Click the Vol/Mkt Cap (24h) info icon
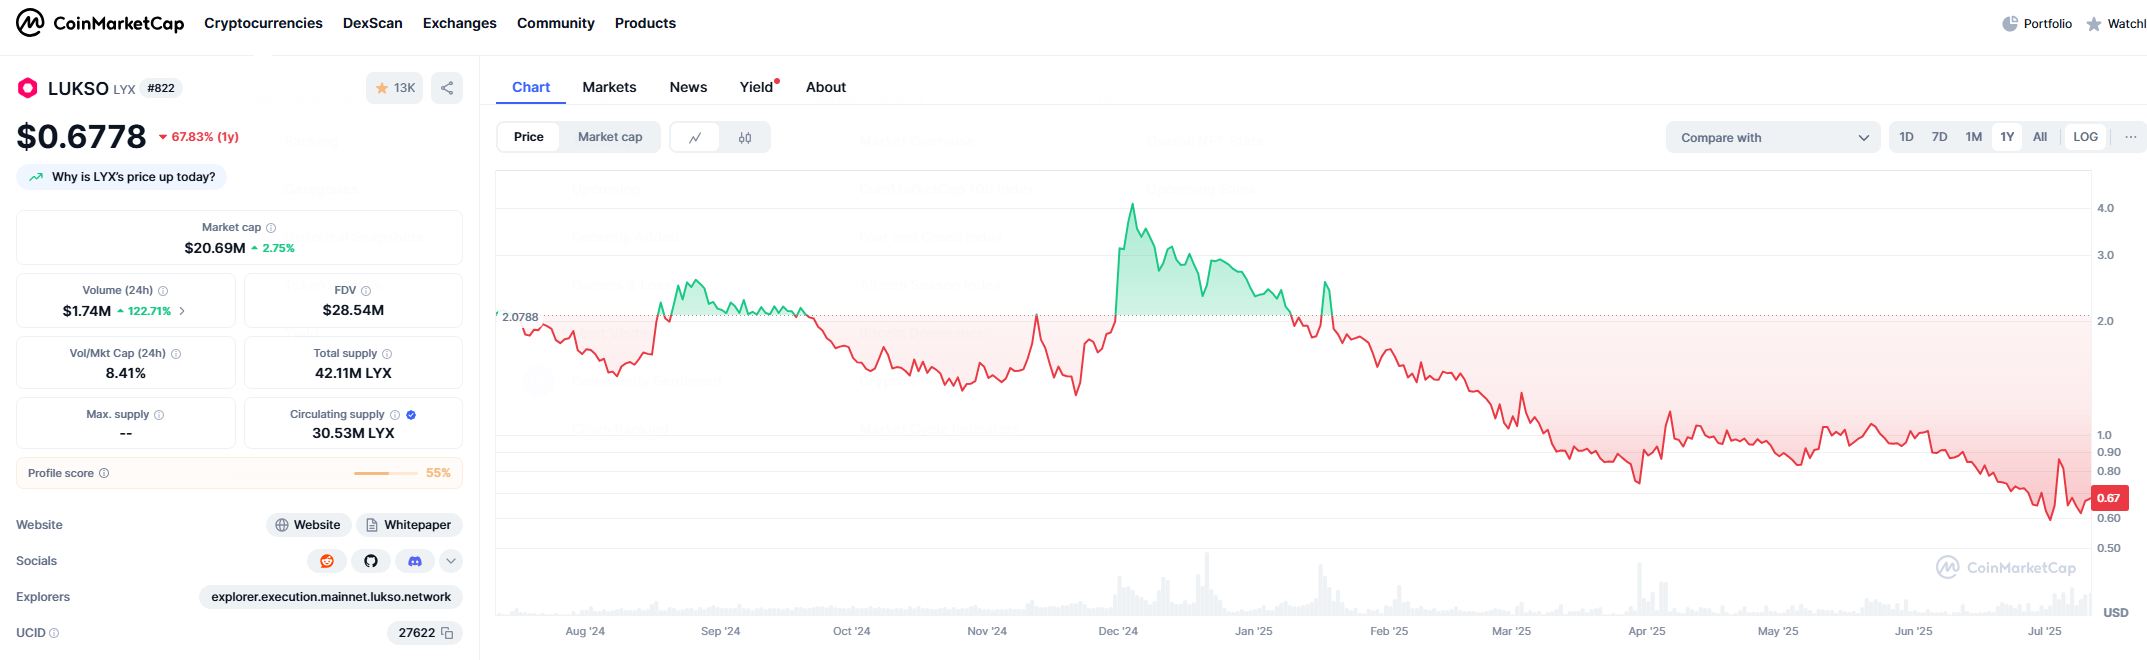The image size is (2147, 660). pyautogui.click(x=176, y=354)
